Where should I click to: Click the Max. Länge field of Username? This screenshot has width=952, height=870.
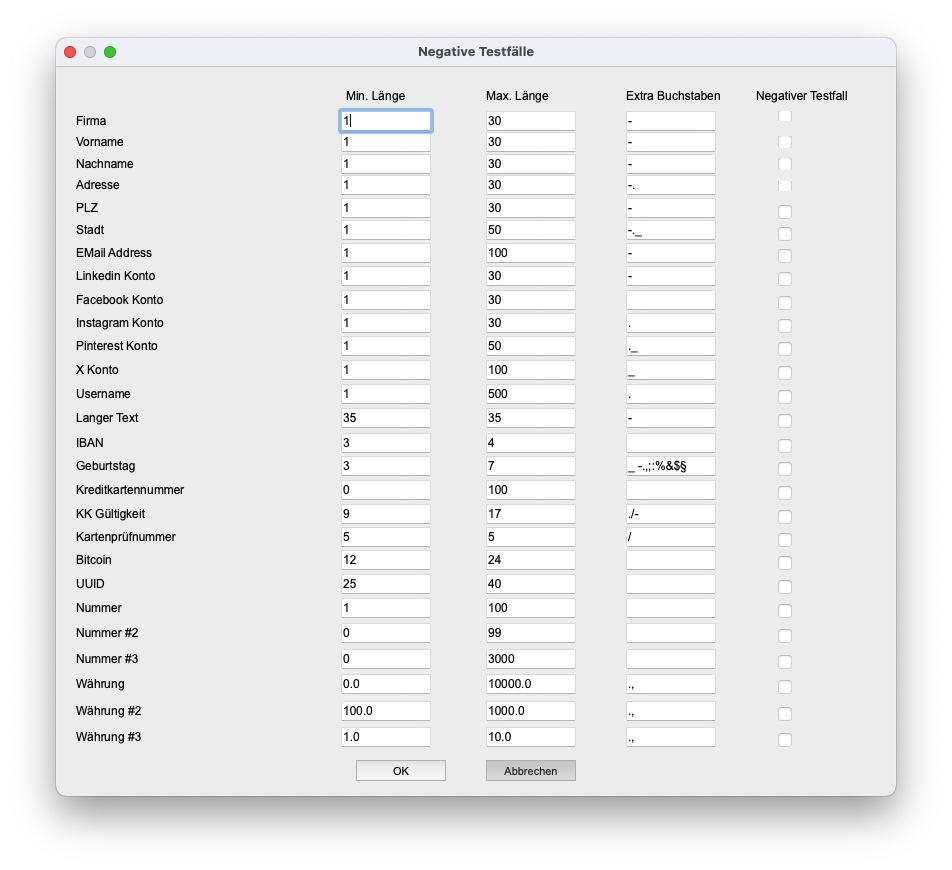[x=531, y=394]
